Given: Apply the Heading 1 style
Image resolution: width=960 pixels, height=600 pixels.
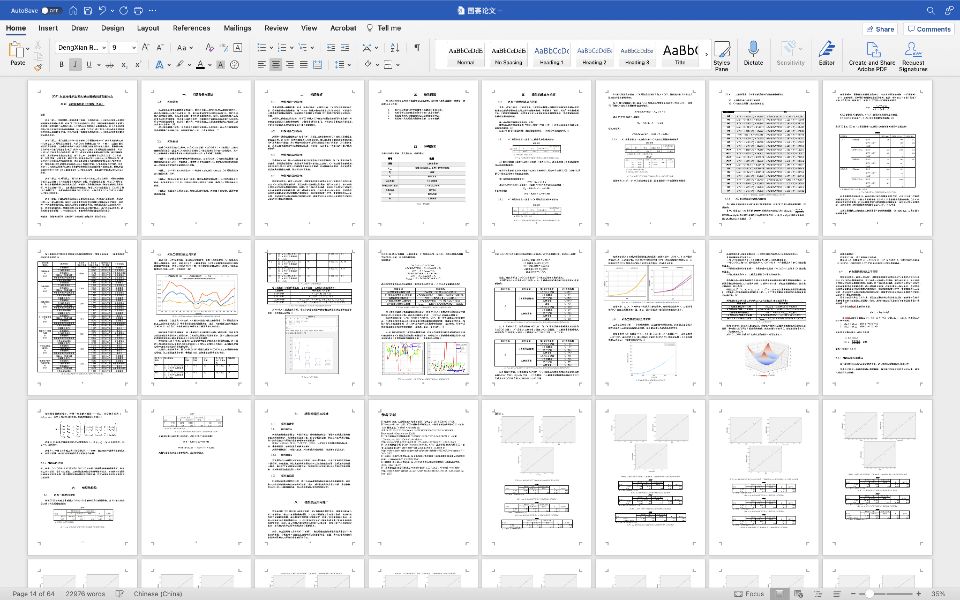Looking at the screenshot, I should tap(552, 54).
